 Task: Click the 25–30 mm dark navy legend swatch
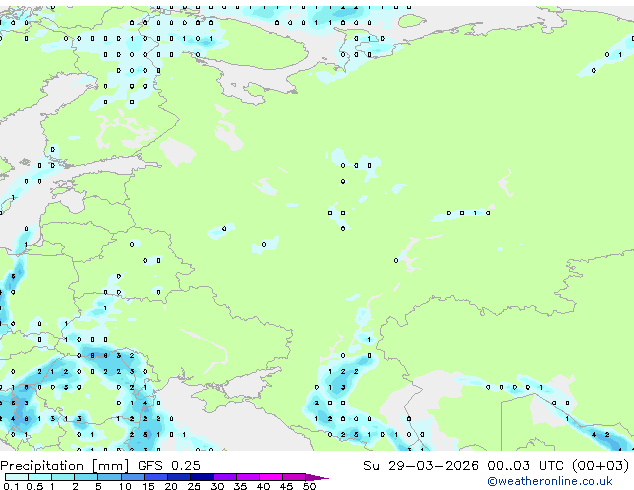[202, 477]
